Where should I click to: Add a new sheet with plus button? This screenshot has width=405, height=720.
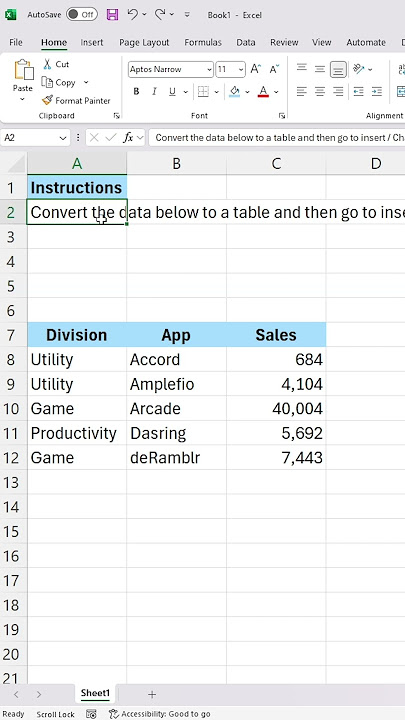(152, 694)
